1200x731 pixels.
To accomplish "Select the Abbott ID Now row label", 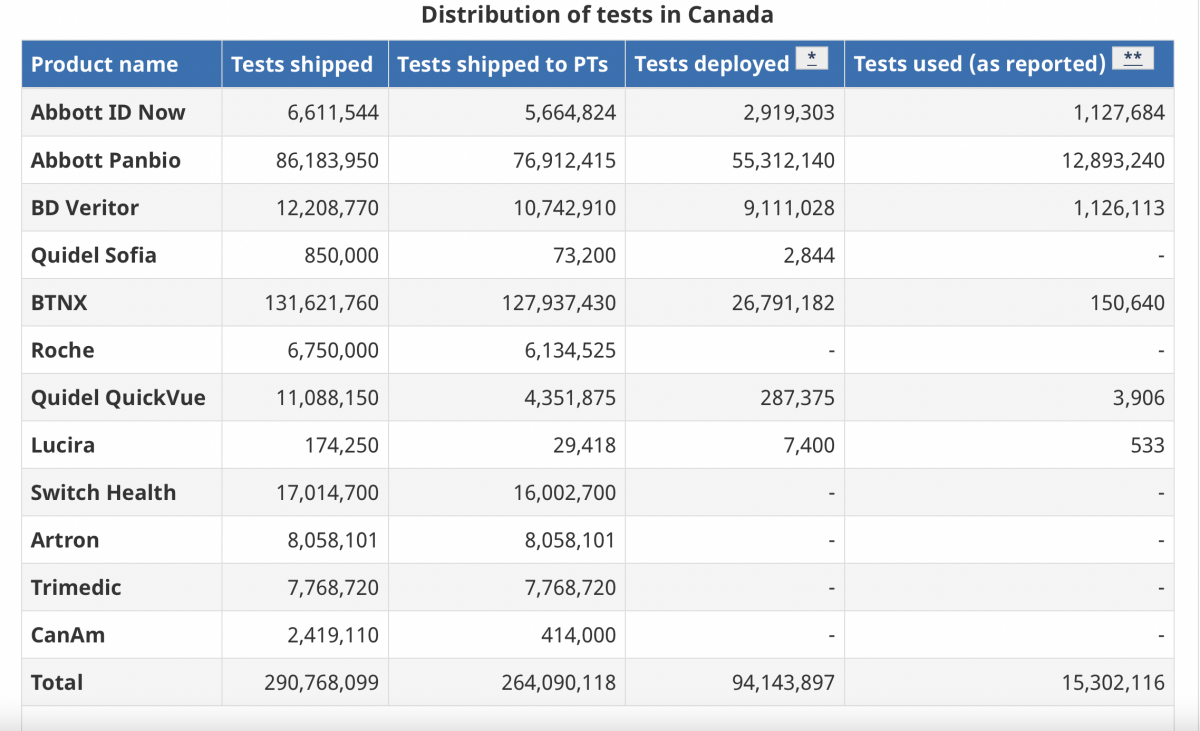I will pyautogui.click(x=108, y=113).
